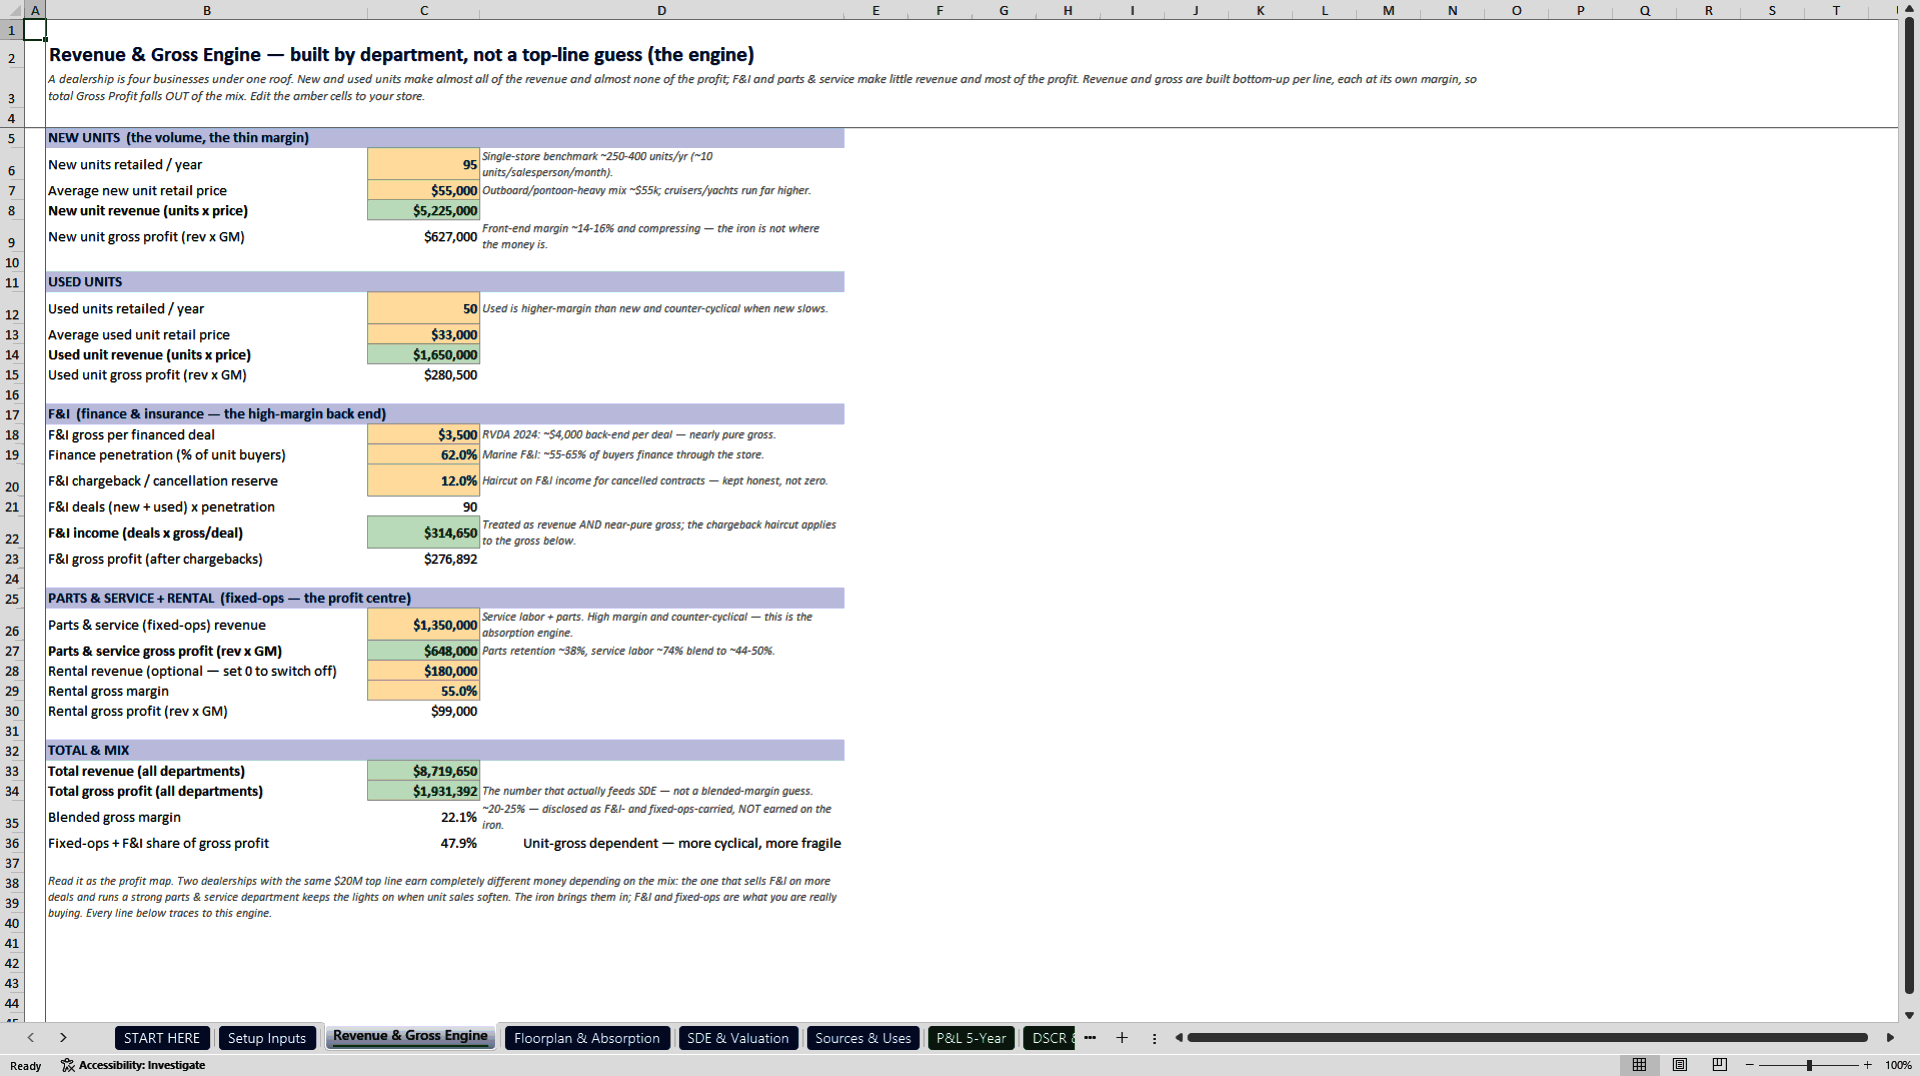This screenshot has height=1076, width=1920.
Task: Select row 33 header
Action: point(12,771)
